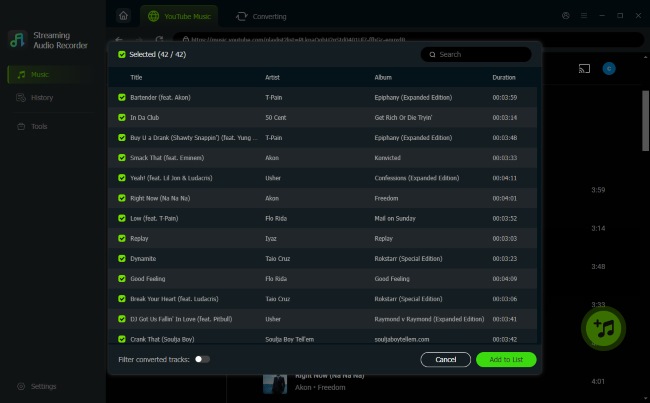The height and width of the screenshot is (403, 650).
Task: Click the page reload icon
Action: point(159,40)
